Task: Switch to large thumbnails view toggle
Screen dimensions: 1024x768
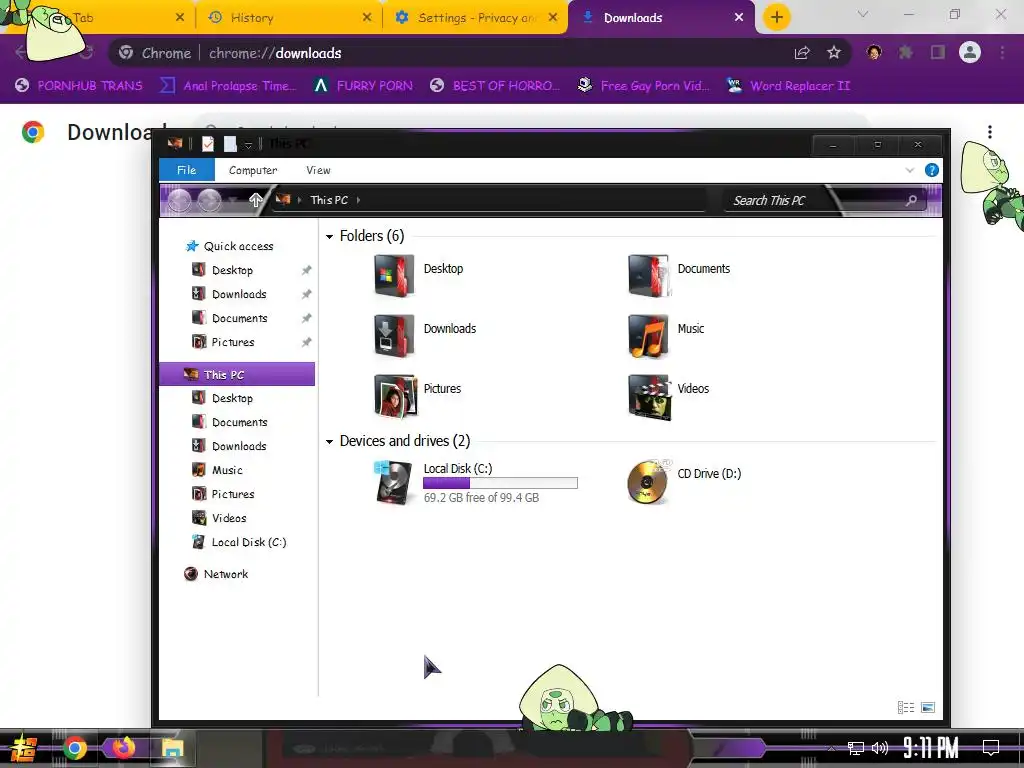Action: coord(928,707)
